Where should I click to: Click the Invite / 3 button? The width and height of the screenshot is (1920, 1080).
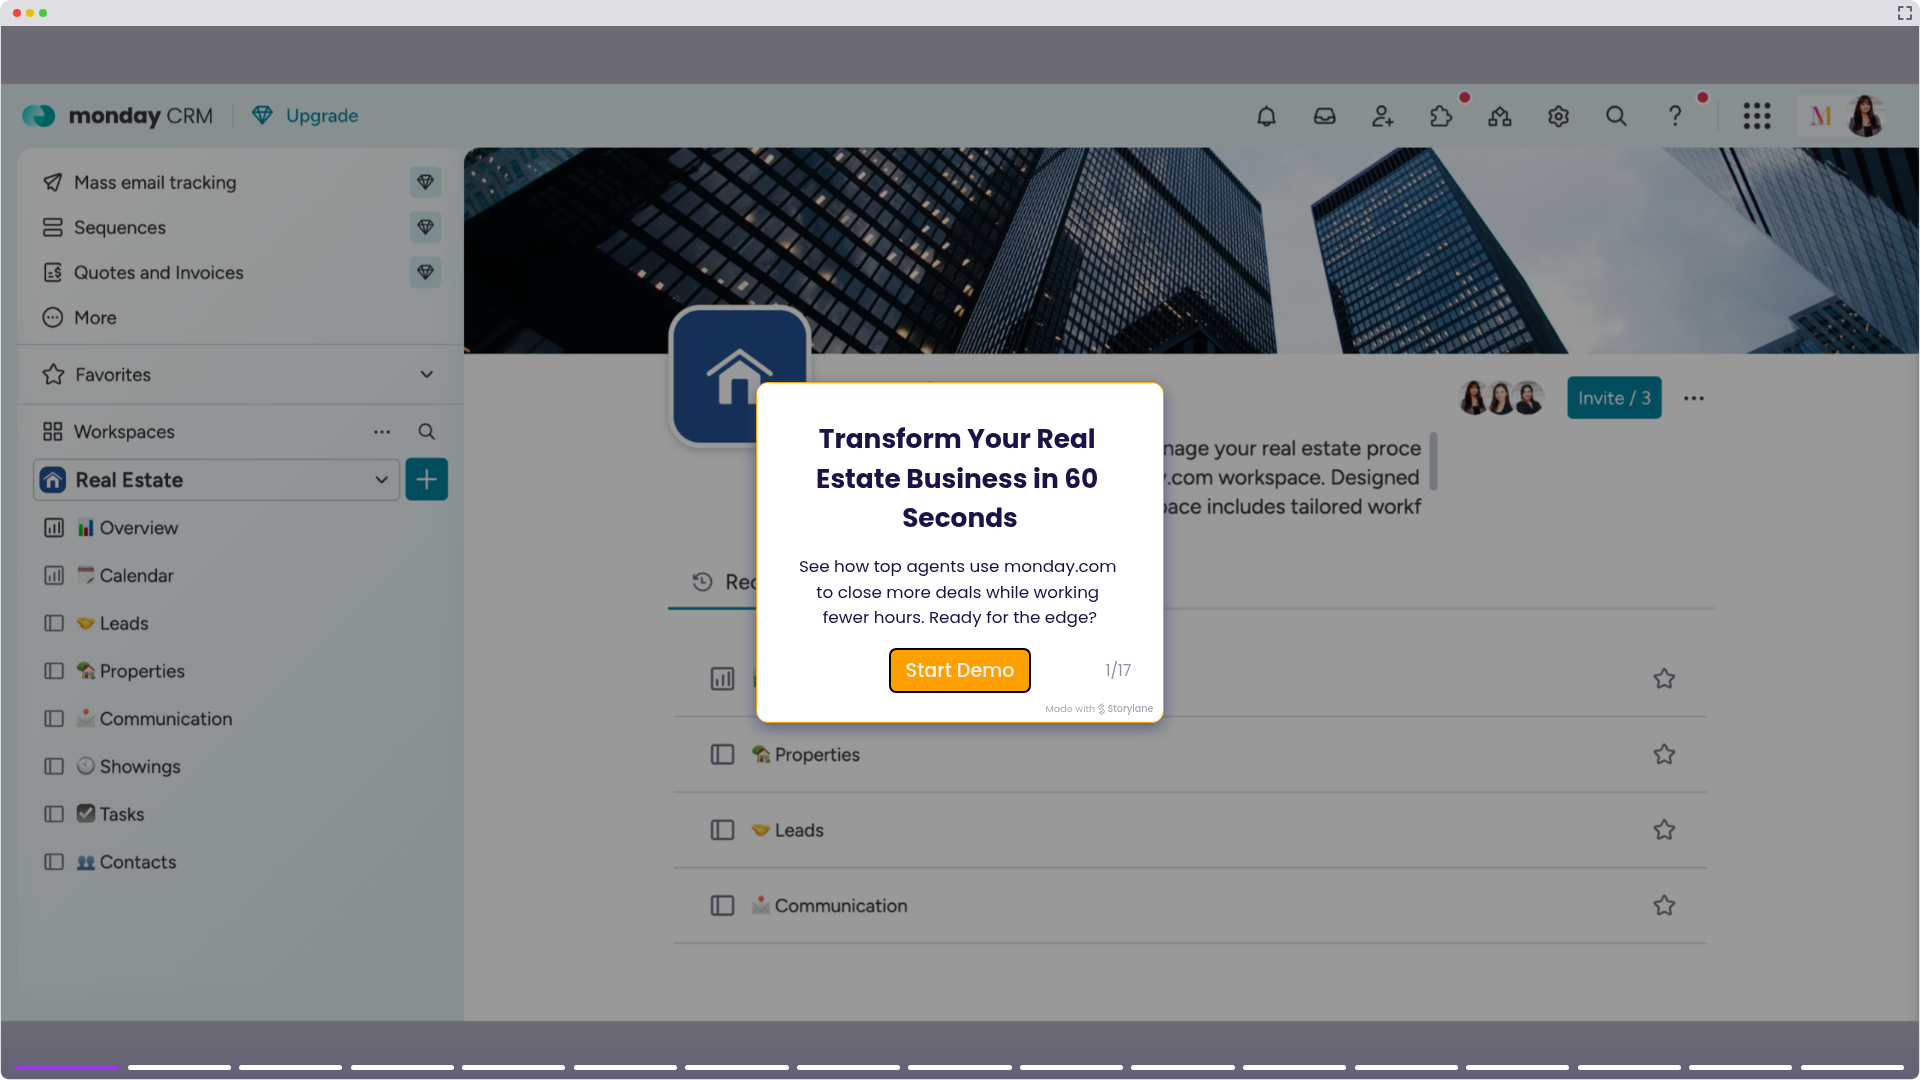pyautogui.click(x=1613, y=397)
